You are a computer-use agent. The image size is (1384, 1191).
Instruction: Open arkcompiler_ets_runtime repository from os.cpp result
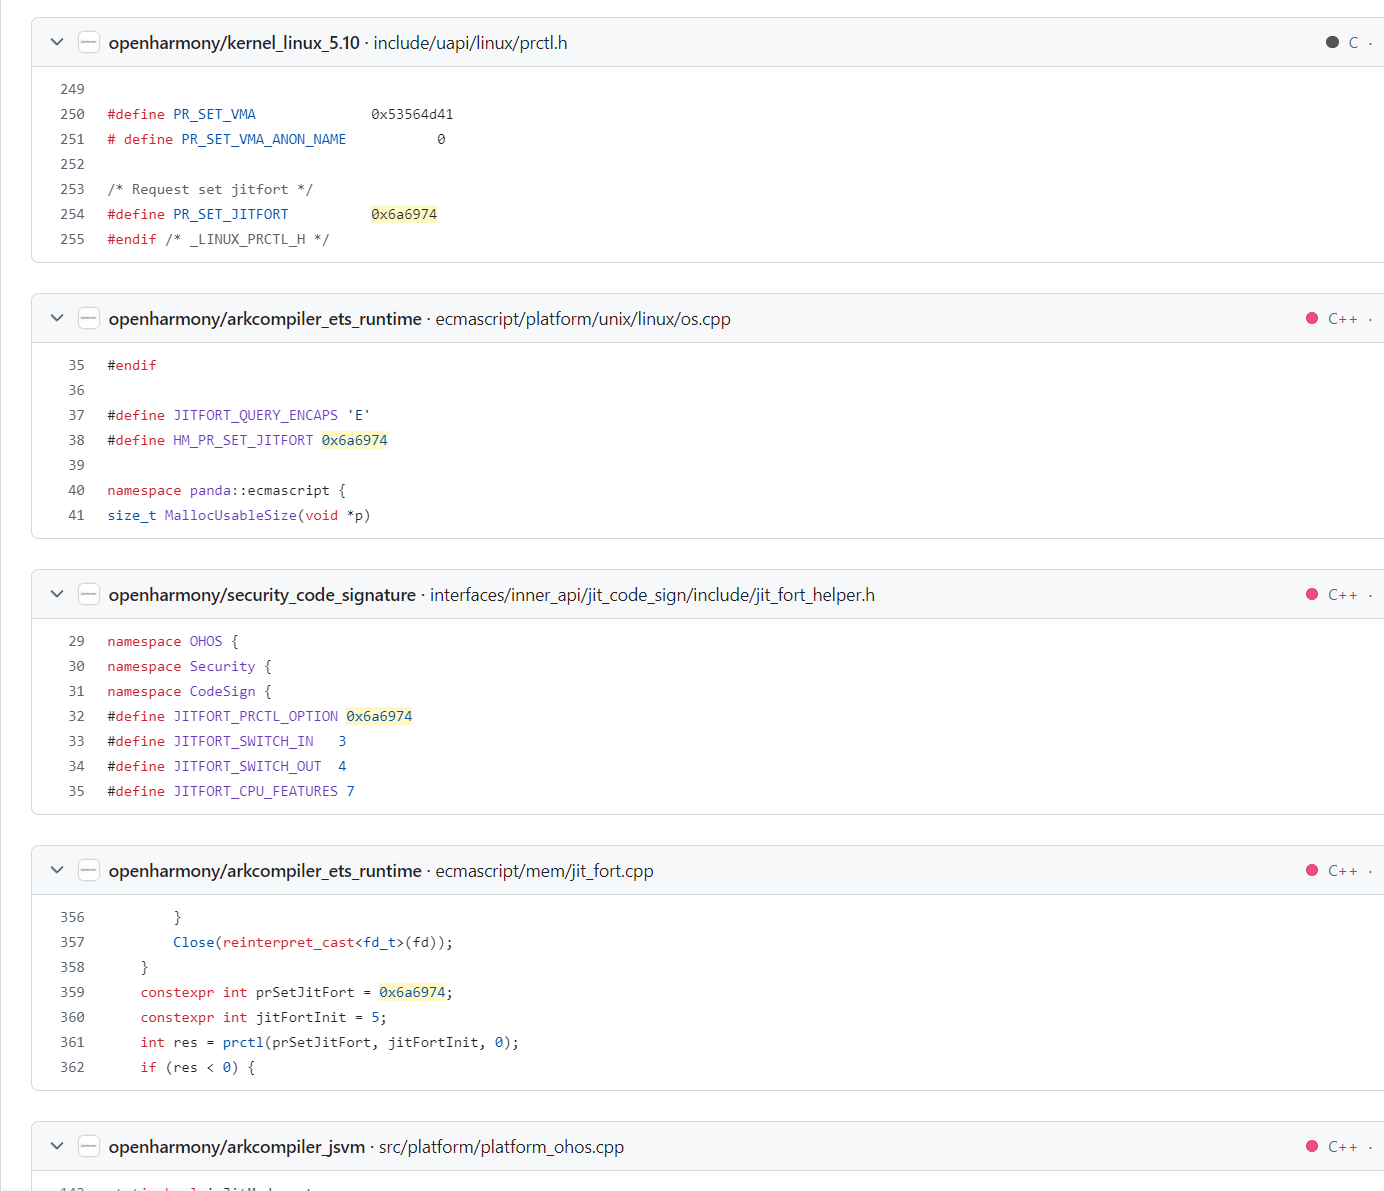click(265, 319)
